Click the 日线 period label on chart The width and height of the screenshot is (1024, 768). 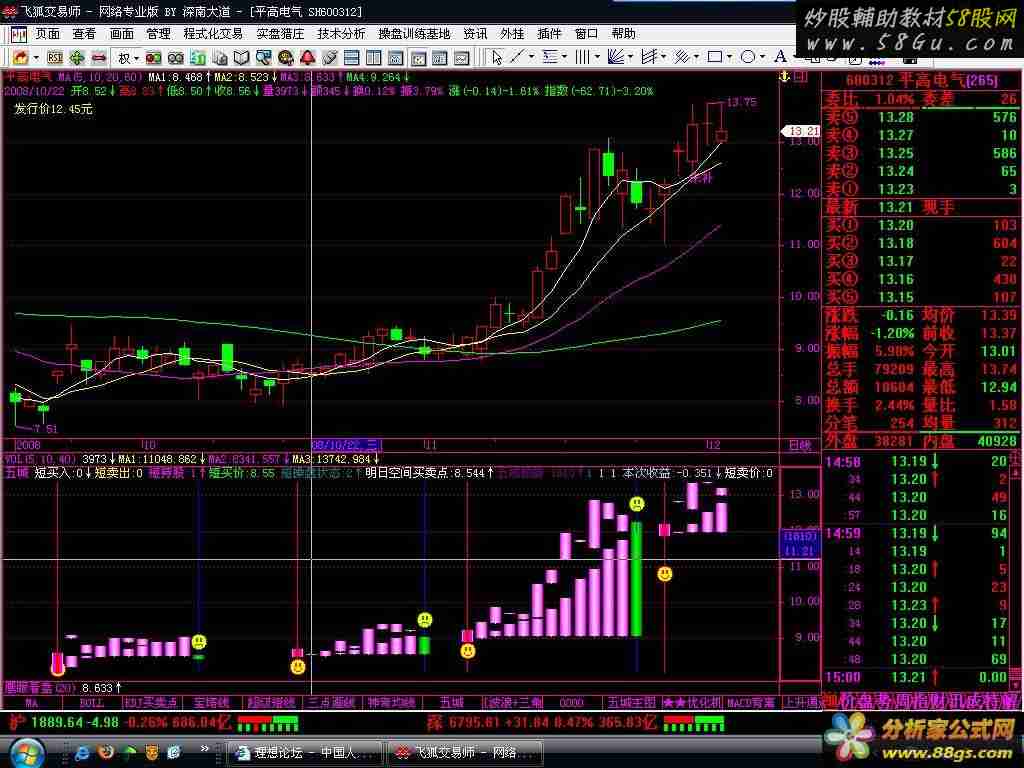[x=799, y=443]
